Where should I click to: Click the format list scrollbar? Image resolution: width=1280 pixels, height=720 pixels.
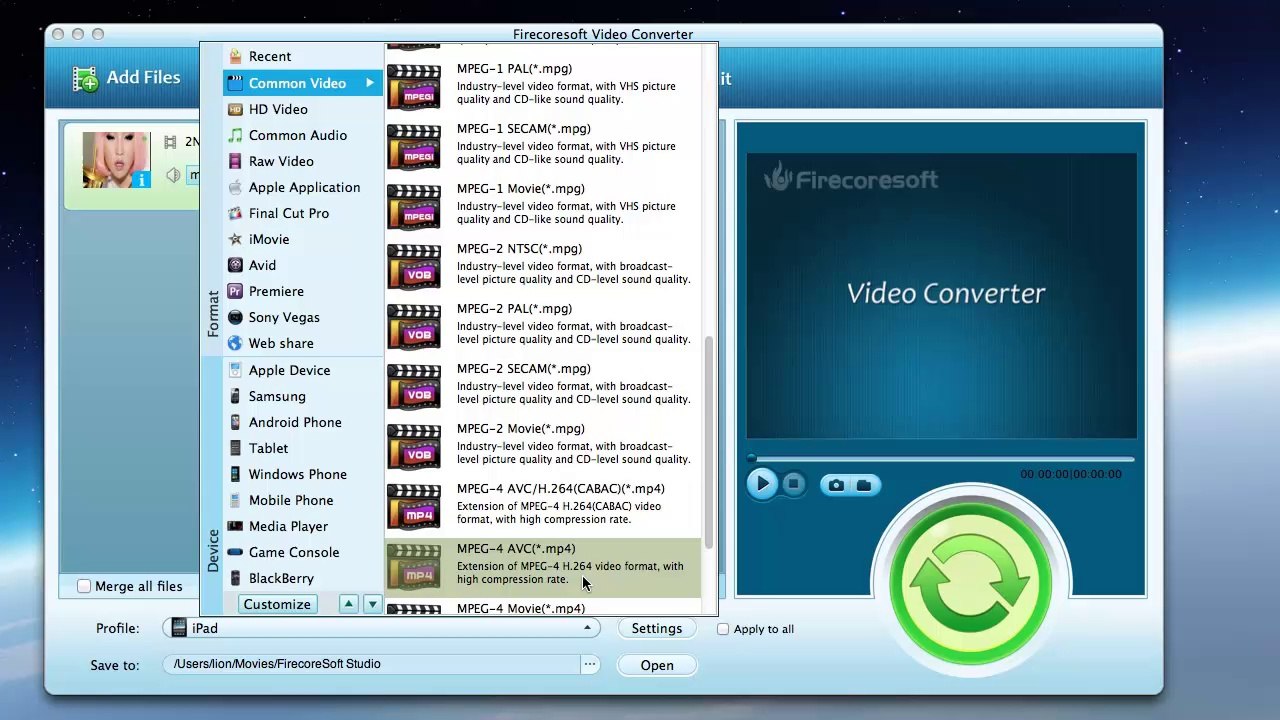[710, 442]
